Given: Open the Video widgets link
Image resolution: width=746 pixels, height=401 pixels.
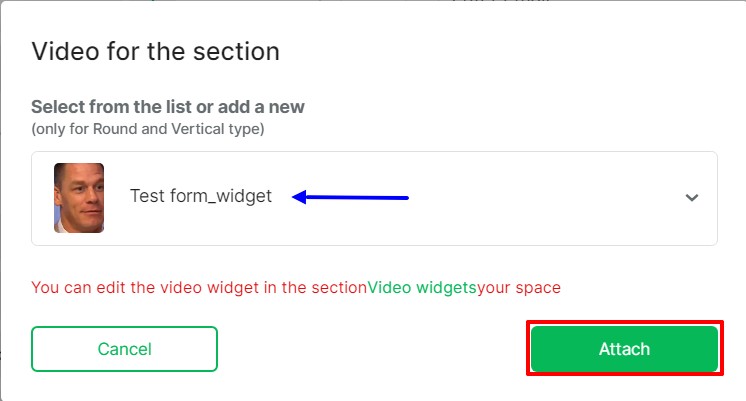Looking at the screenshot, I should 422,288.
